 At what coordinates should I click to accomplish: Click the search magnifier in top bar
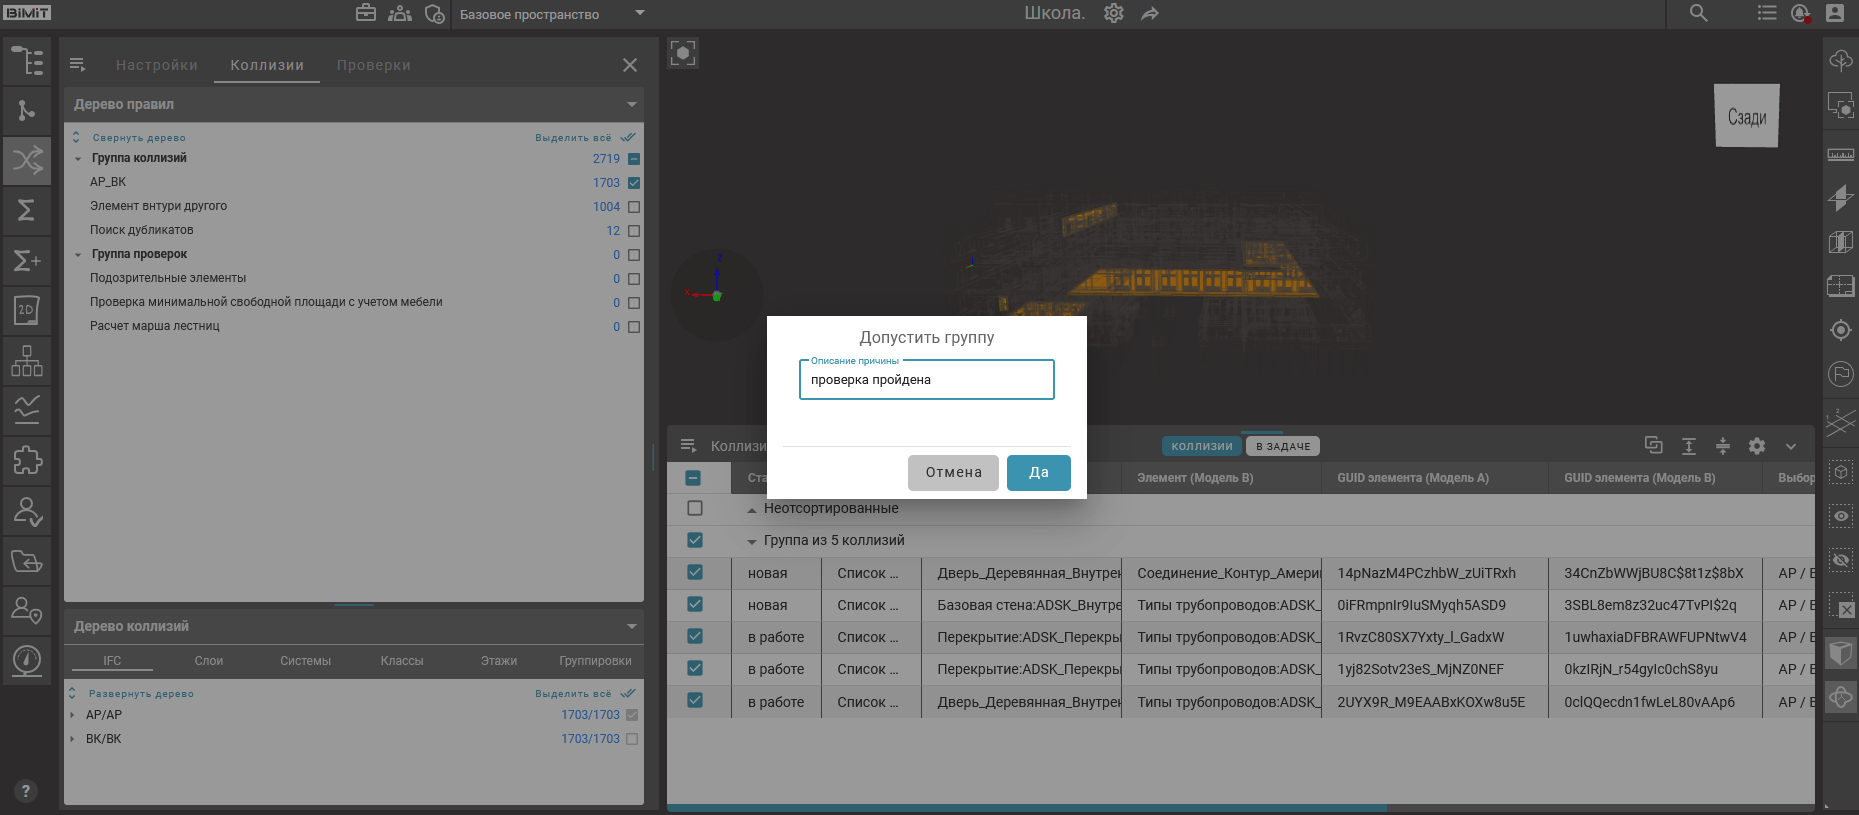pyautogui.click(x=1698, y=13)
